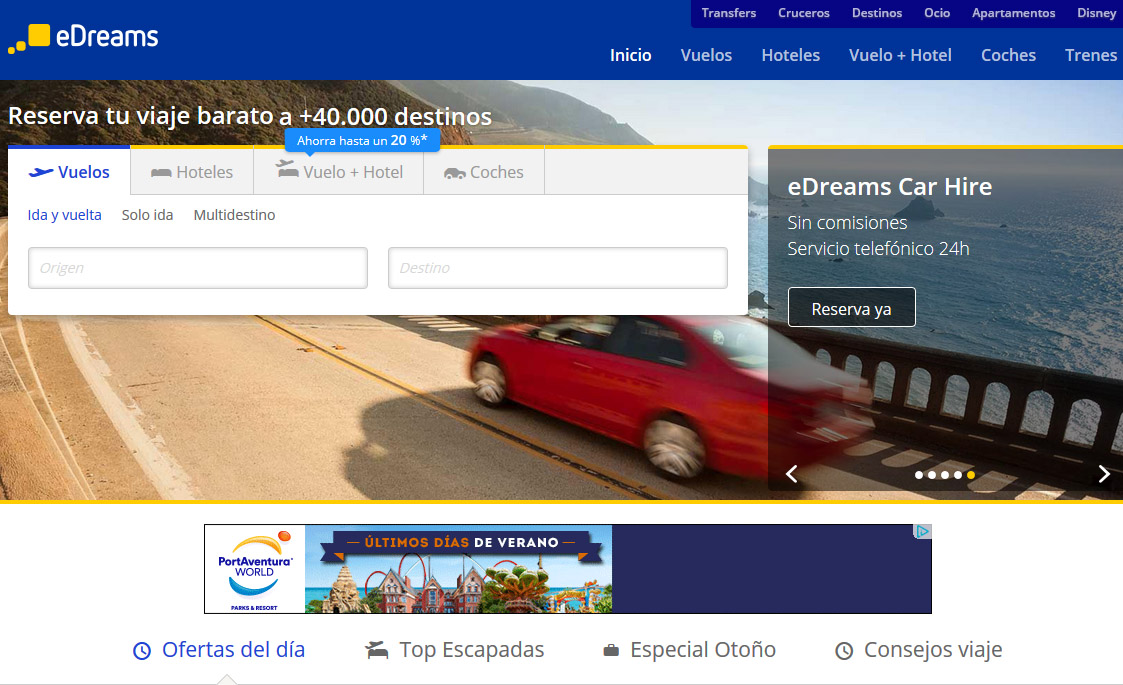Advance to the next carousel slide
1123x685 pixels.
[x=1103, y=474]
